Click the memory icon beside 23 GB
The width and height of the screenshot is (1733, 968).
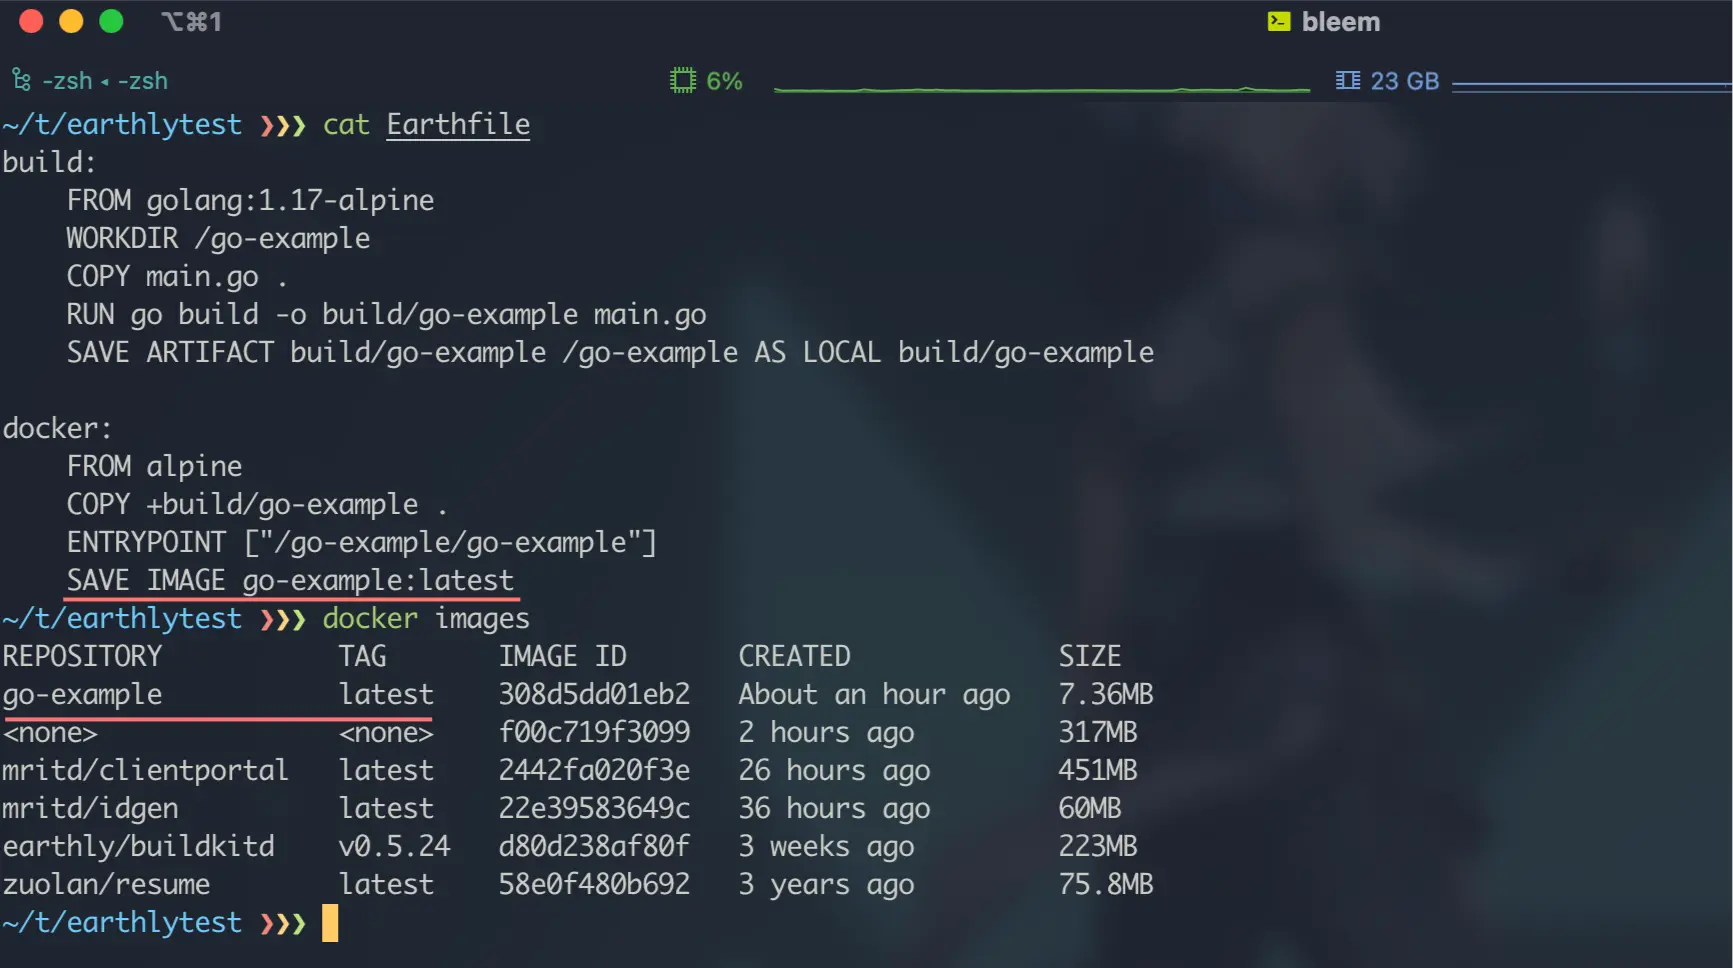[1348, 81]
